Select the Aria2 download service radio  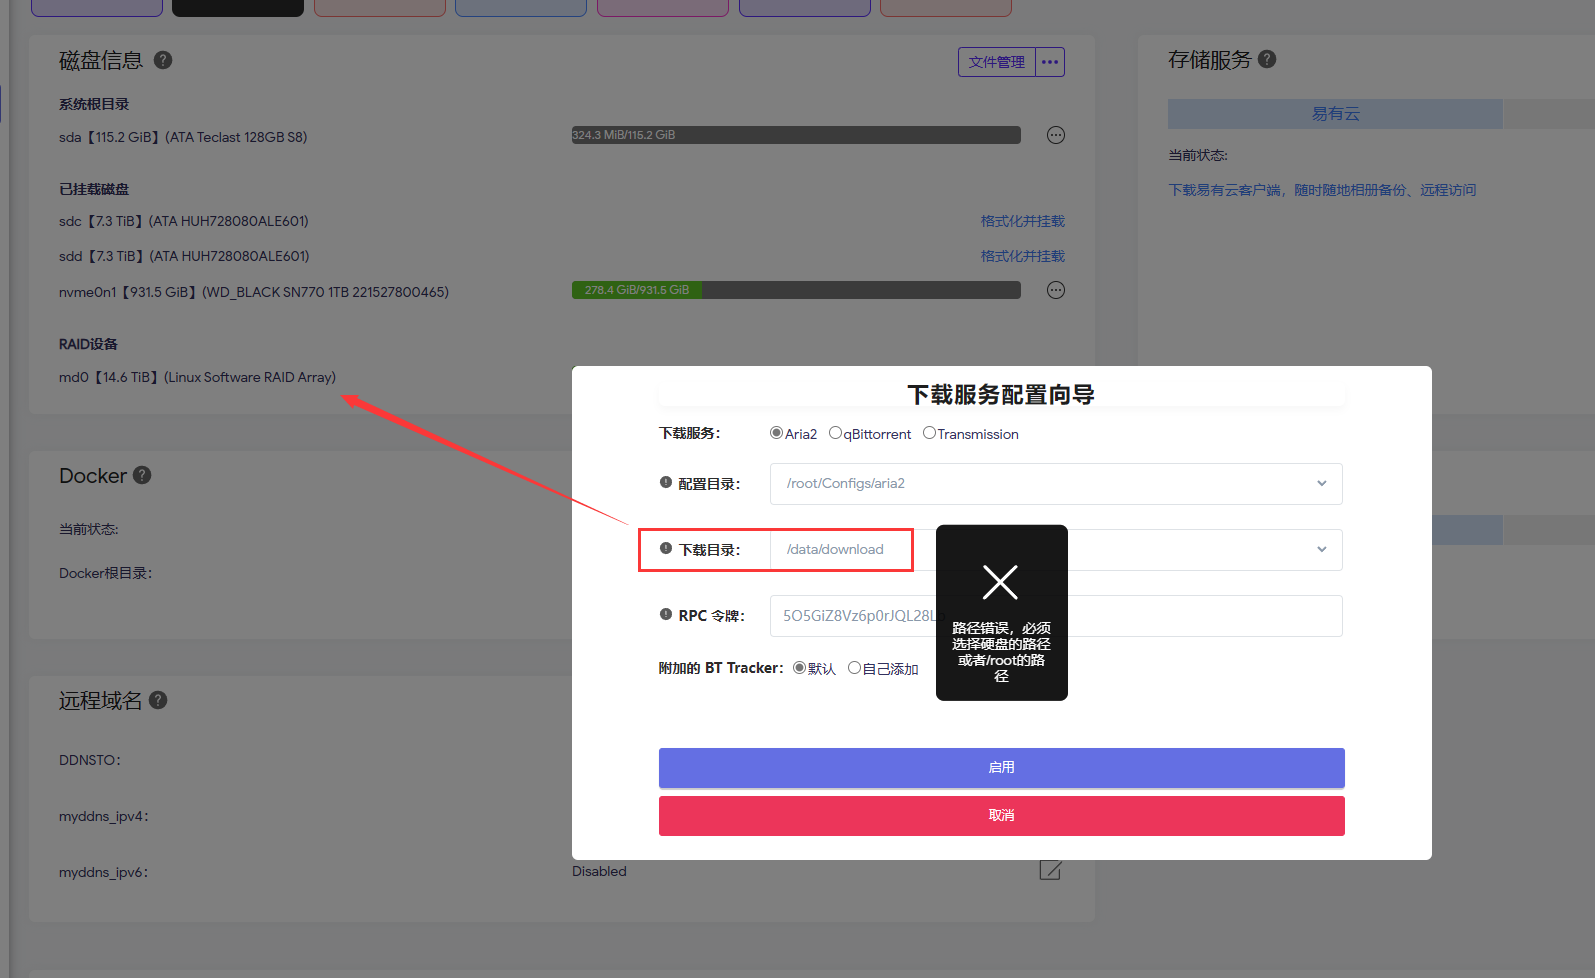[x=776, y=433]
